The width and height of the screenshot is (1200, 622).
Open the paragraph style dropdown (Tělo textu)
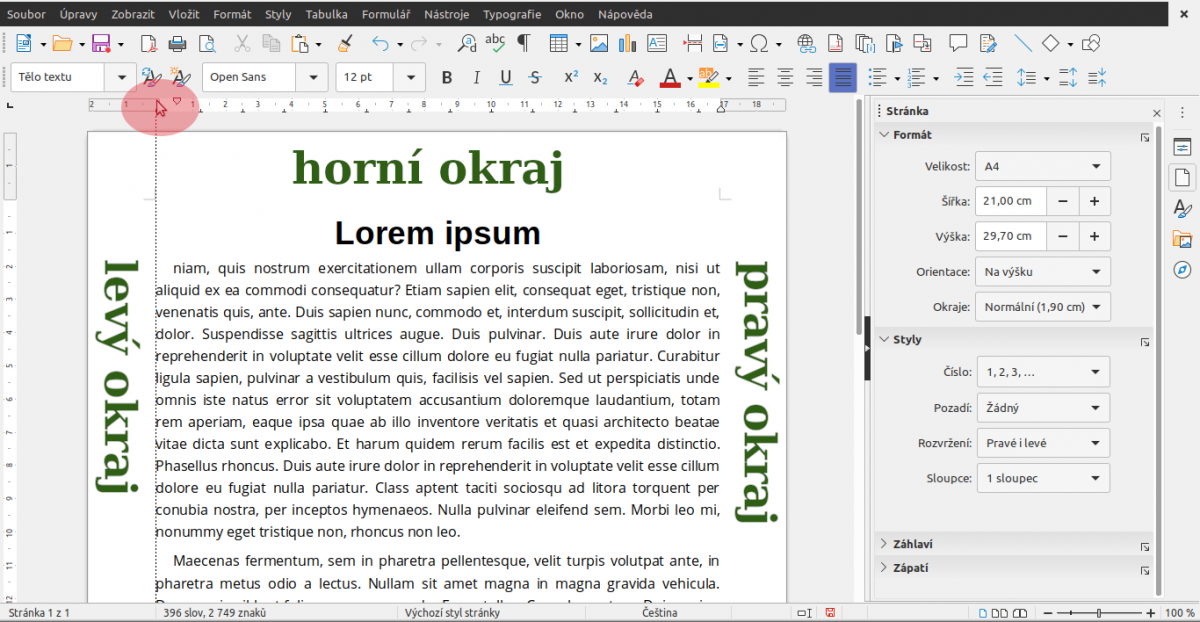[123, 78]
